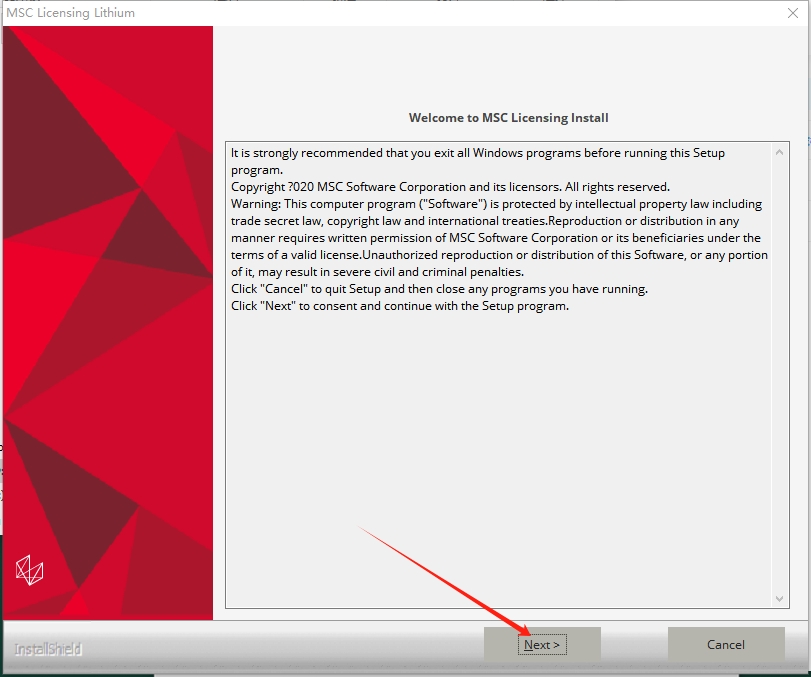Click the "MSC Licensing Lithium" window title

[x=71, y=13]
